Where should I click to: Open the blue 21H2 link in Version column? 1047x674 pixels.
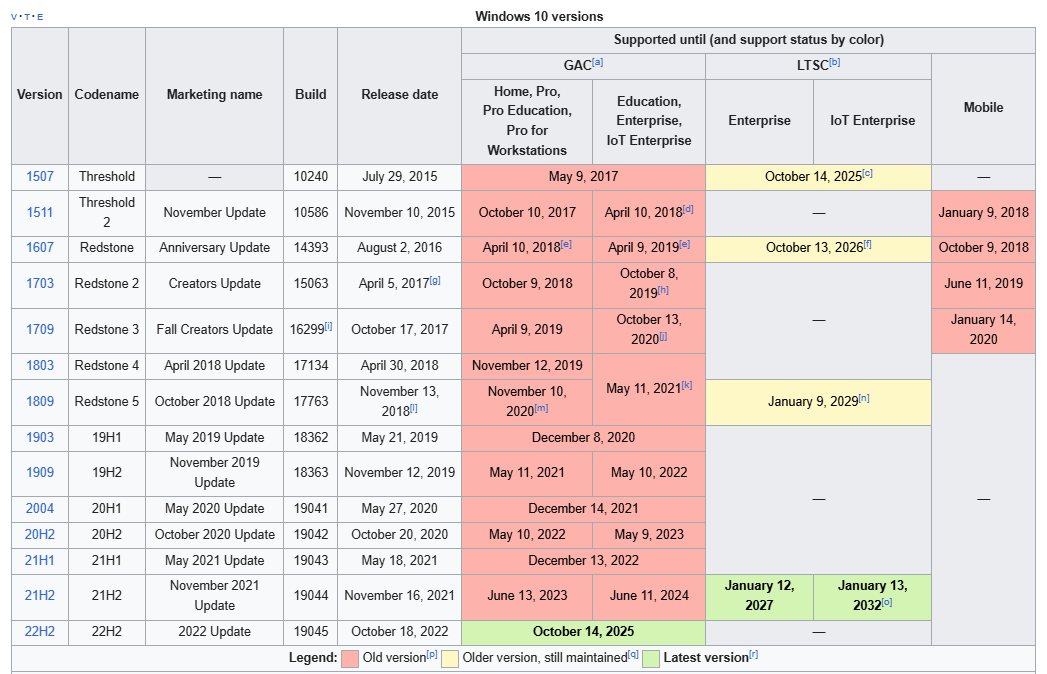click(39, 595)
